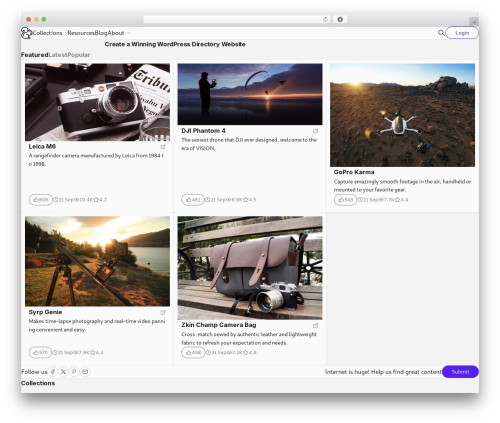
Task: Open external link icon for DJI Phantom 4
Action: pyautogui.click(x=315, y=131)
